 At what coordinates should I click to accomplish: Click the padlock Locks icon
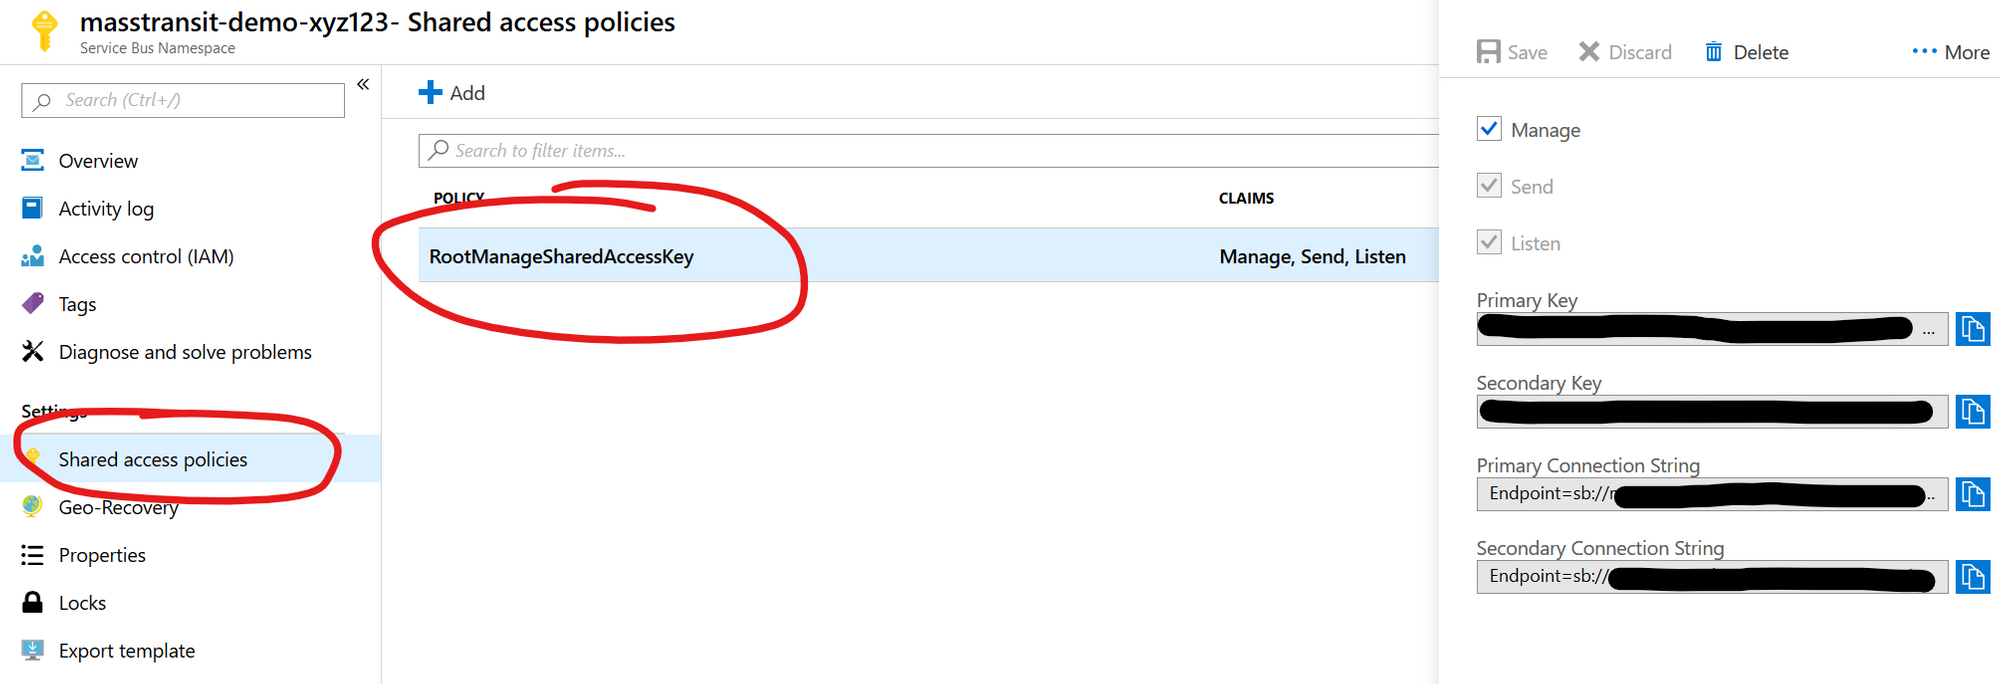point(33,602)
